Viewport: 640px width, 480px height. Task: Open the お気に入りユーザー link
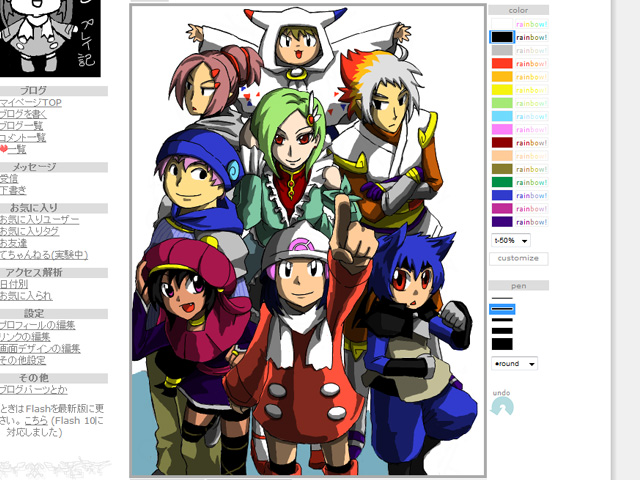click(40, 220)
